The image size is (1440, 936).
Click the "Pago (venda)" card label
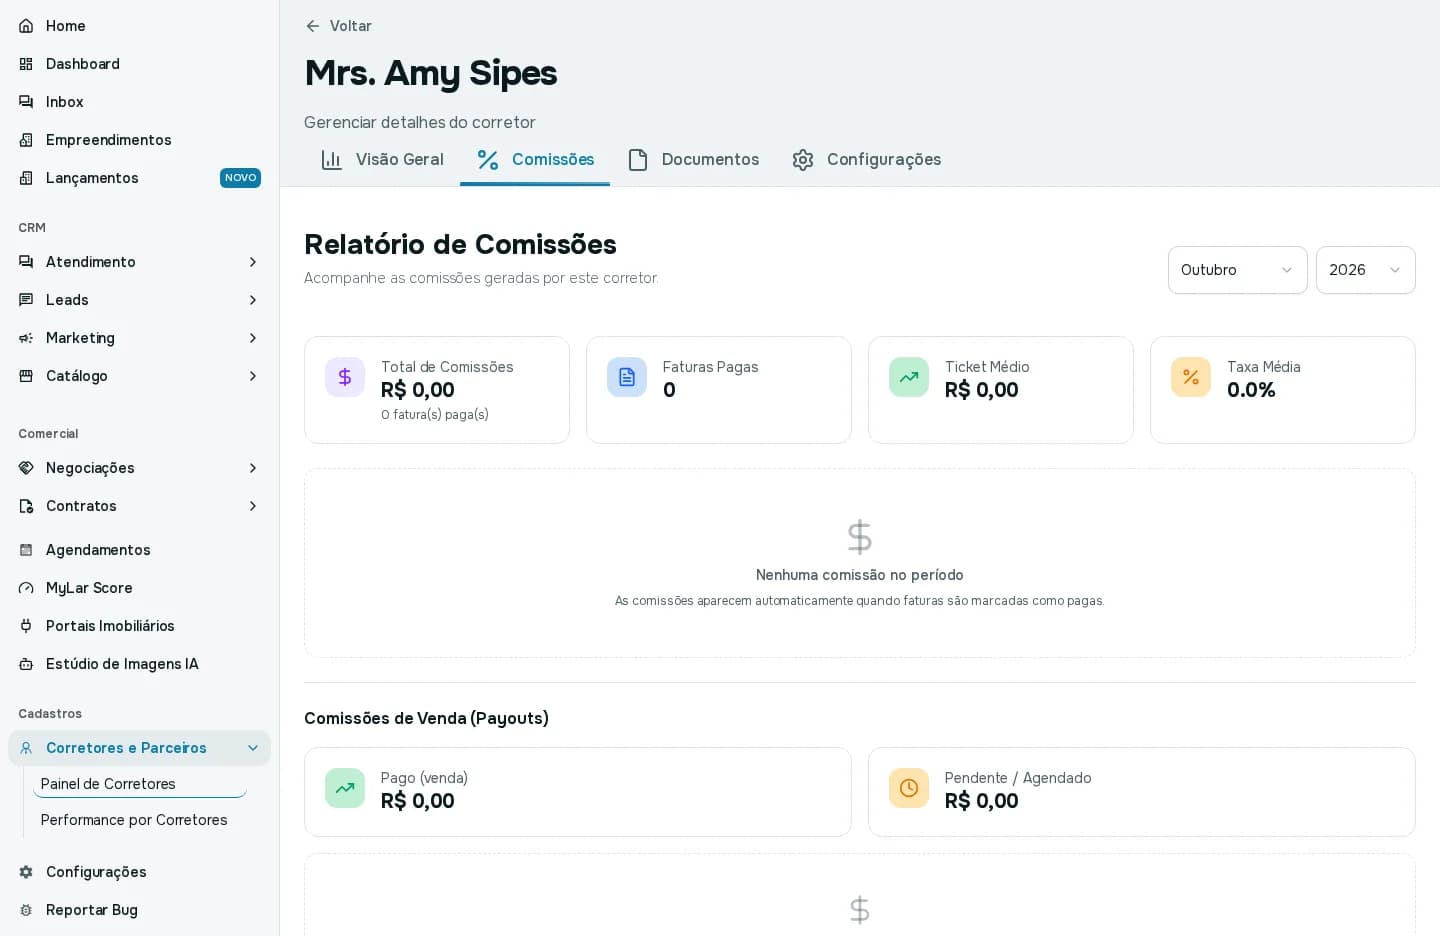tap(424, 778)
